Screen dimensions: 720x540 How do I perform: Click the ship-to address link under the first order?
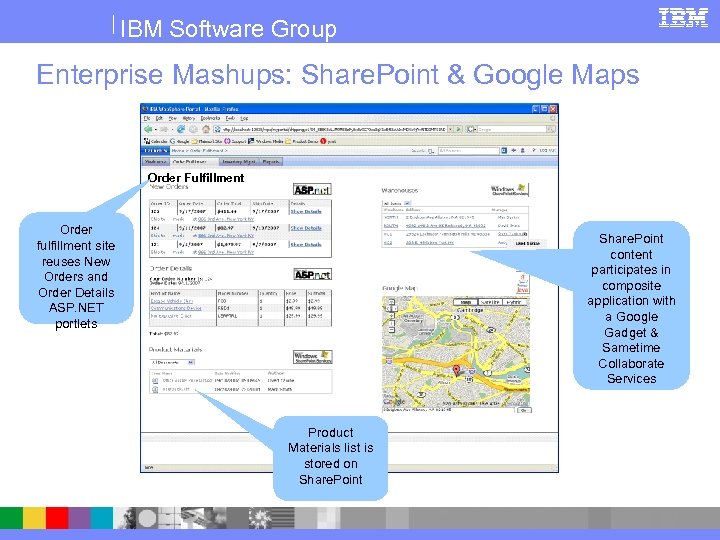coord(225,219)
